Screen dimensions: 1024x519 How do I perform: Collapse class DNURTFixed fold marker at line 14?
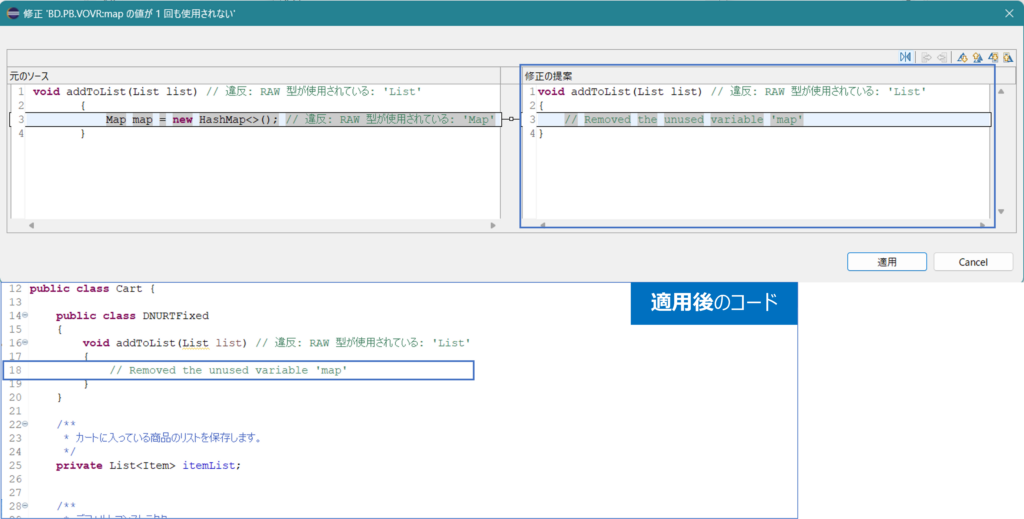(x=25, y=316)
